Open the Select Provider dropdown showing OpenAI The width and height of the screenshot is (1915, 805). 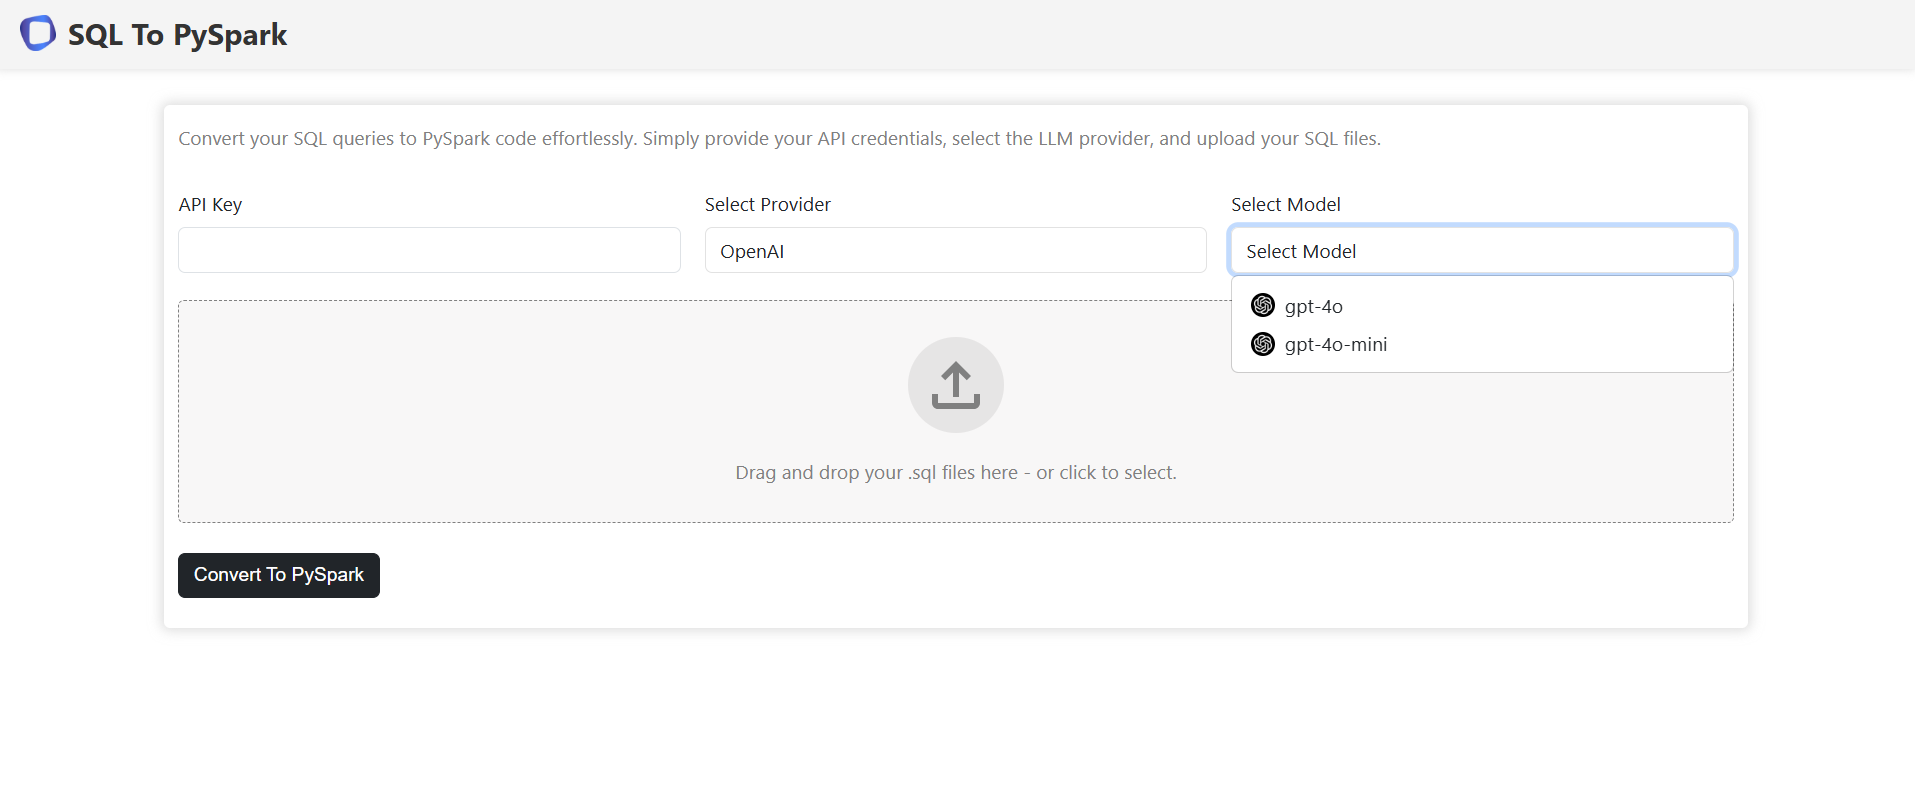(955, 250)
